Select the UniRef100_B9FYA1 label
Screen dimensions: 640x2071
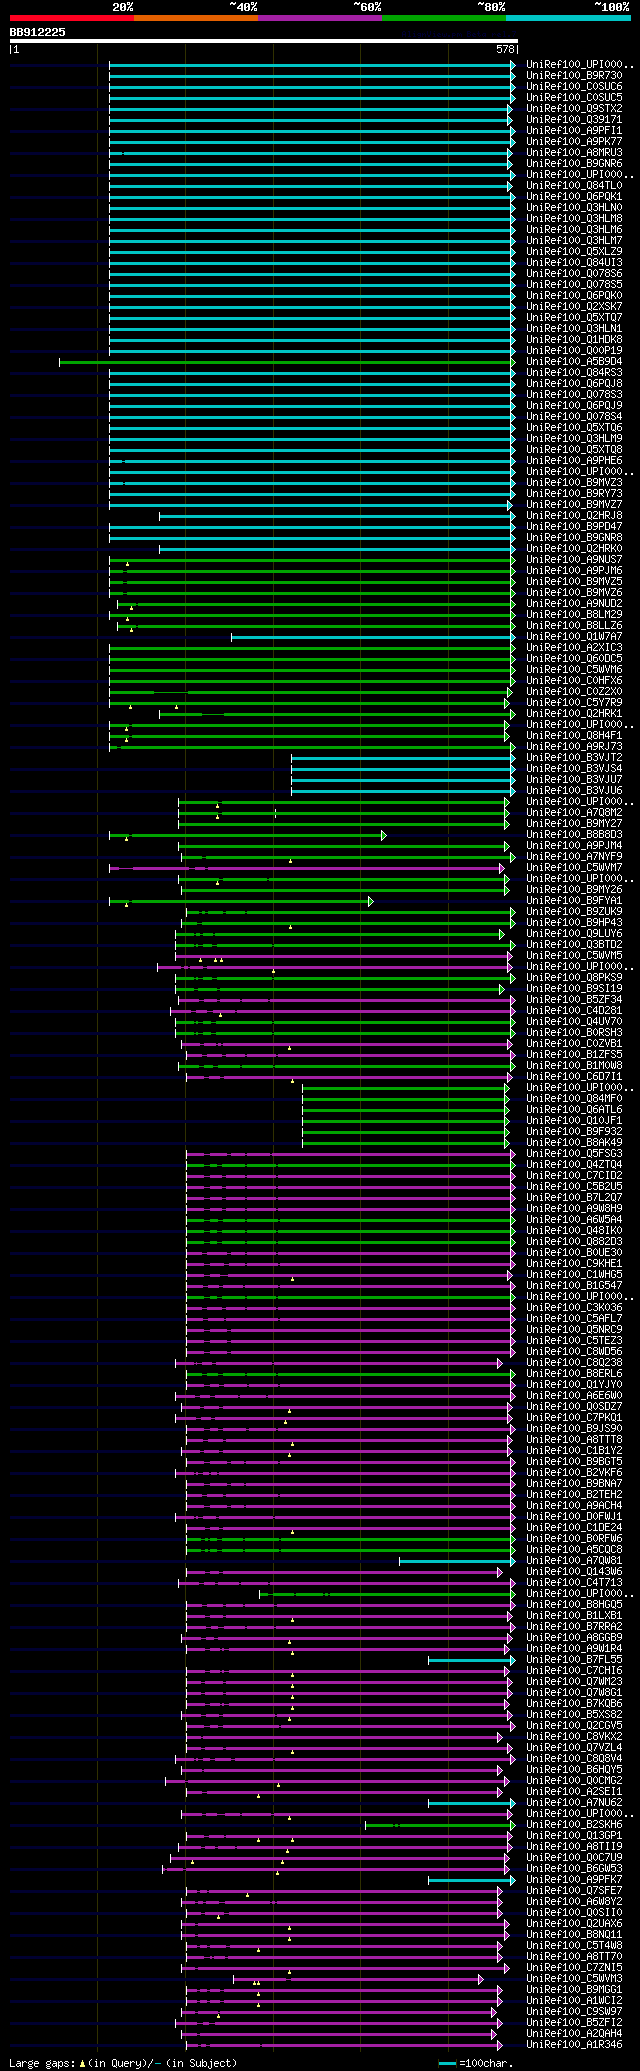click(x=574, y=900)
